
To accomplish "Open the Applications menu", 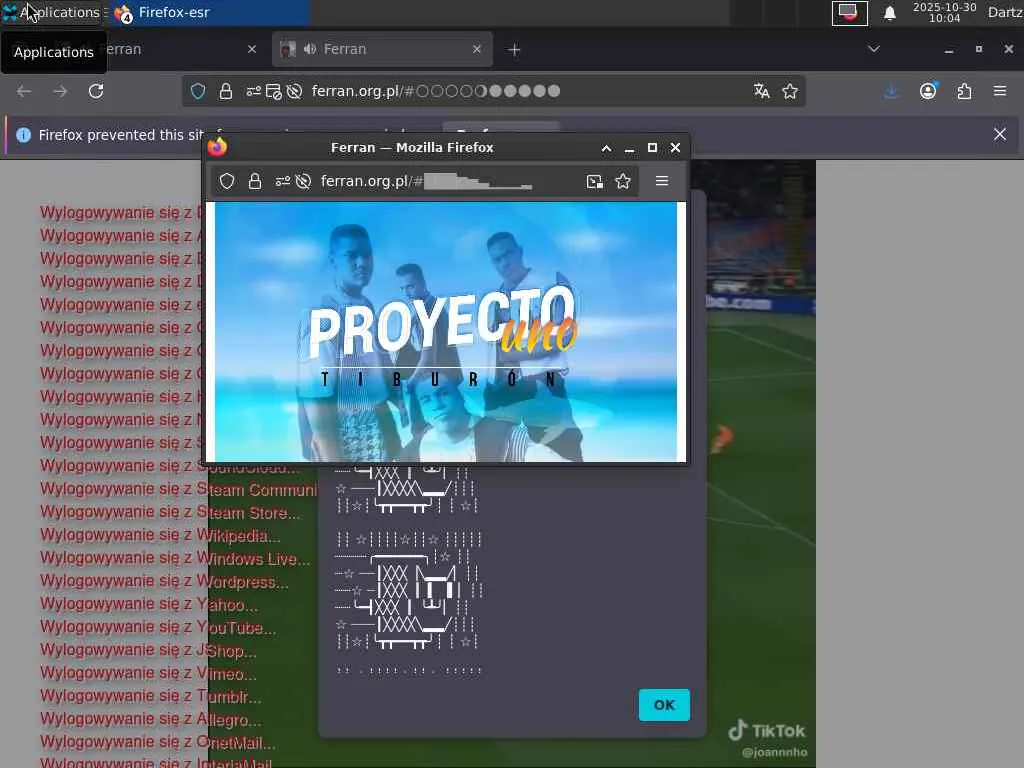I will (x=52, y=12).
